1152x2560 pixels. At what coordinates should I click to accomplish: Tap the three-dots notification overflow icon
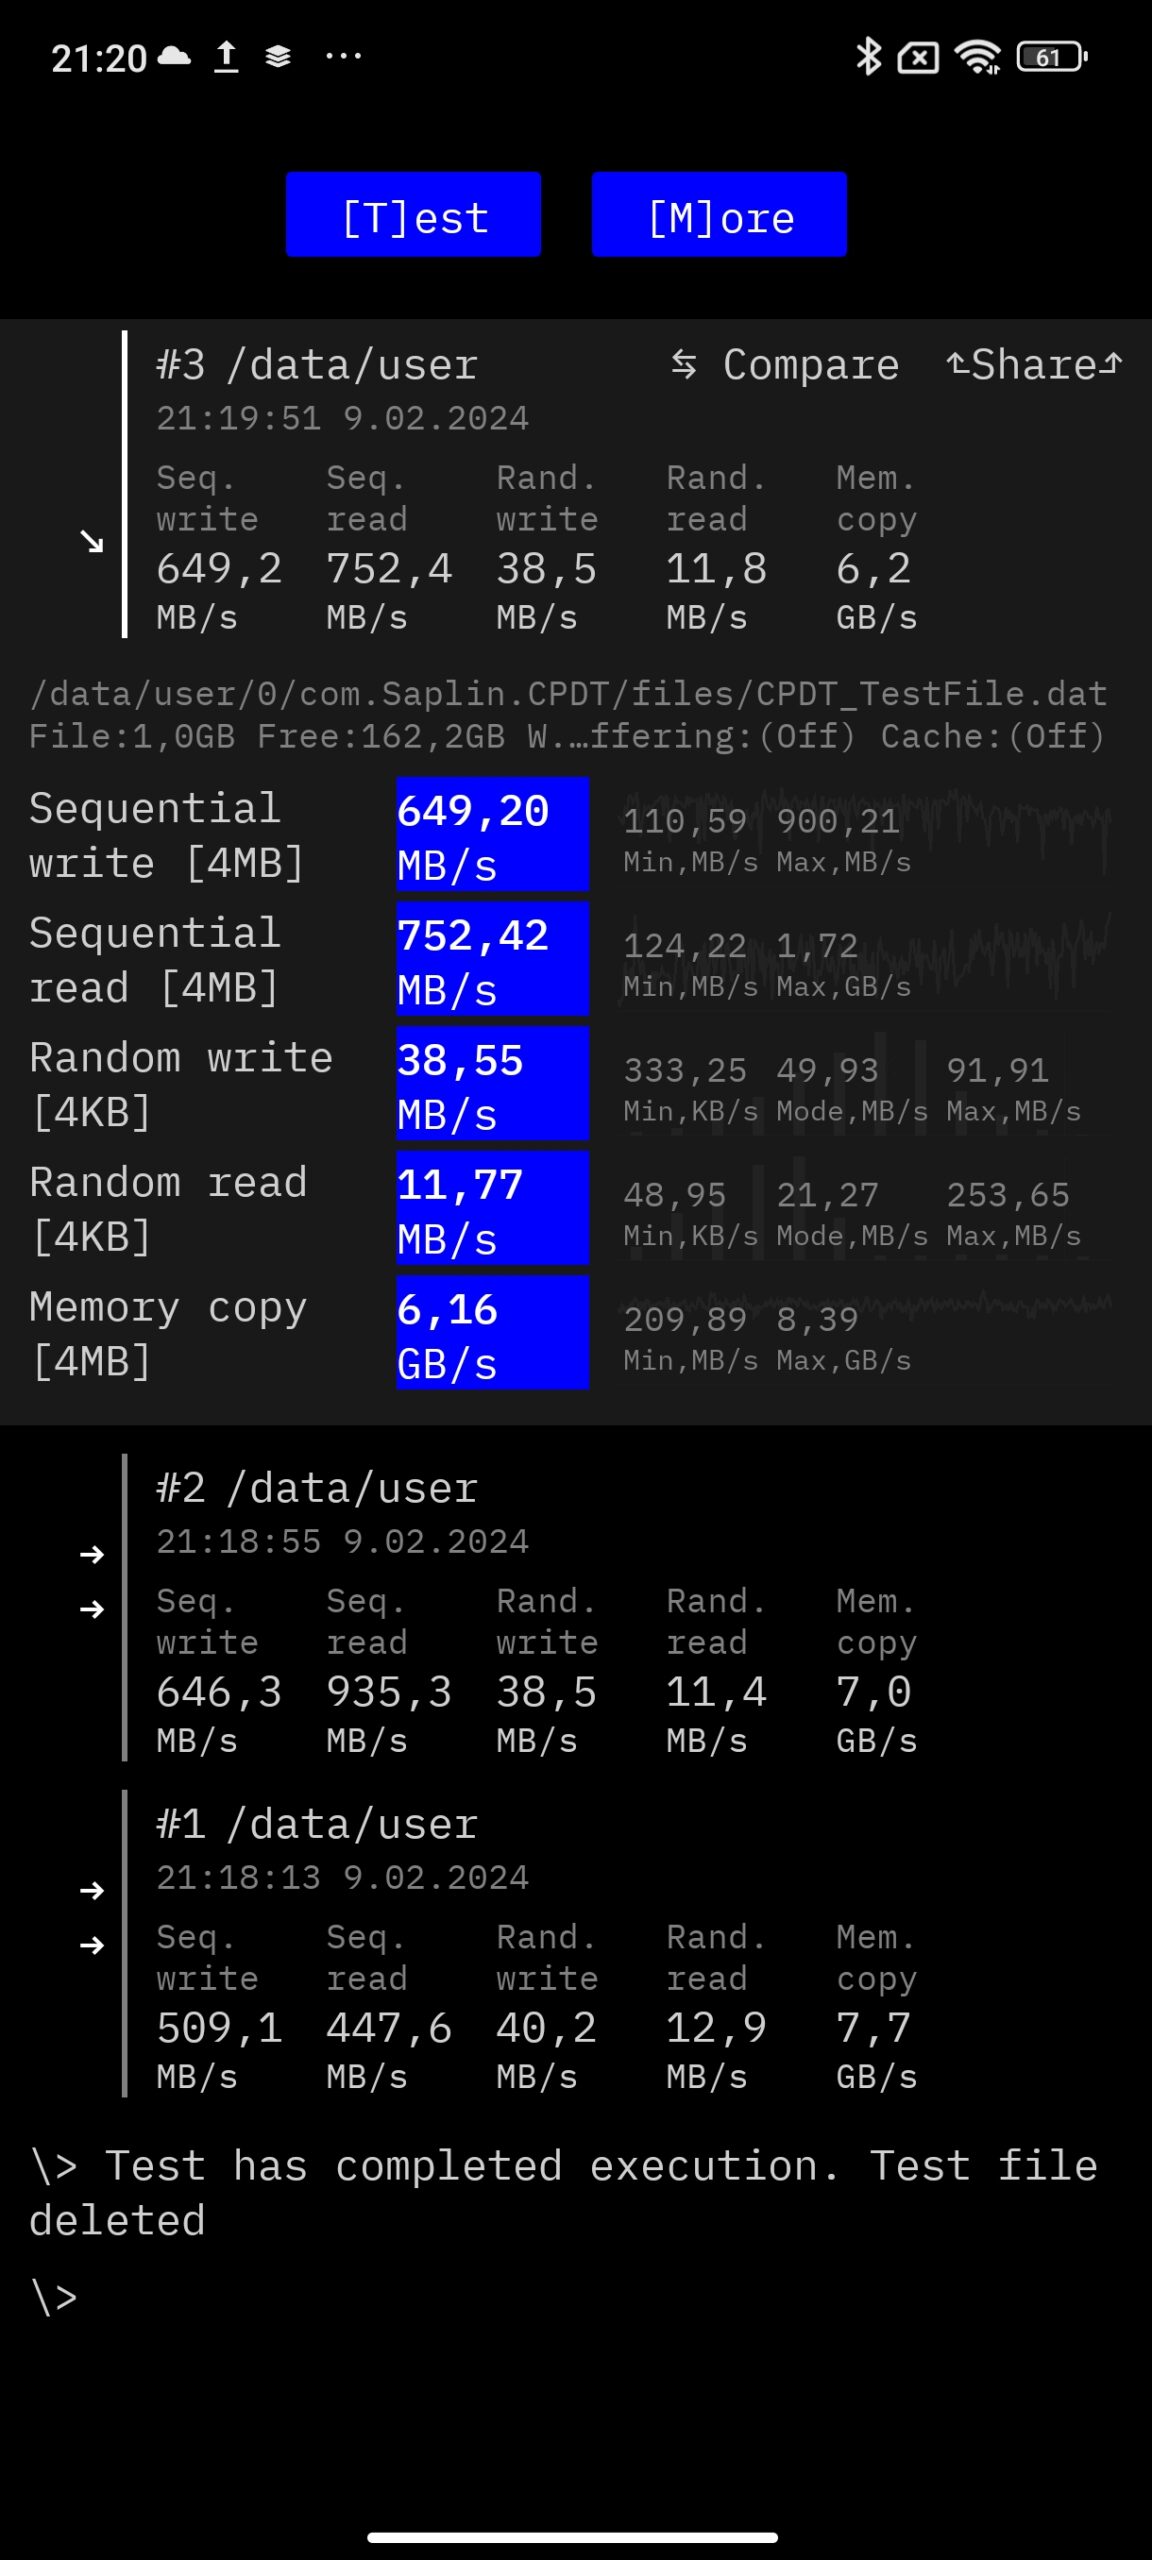click(x=343, y=56)
